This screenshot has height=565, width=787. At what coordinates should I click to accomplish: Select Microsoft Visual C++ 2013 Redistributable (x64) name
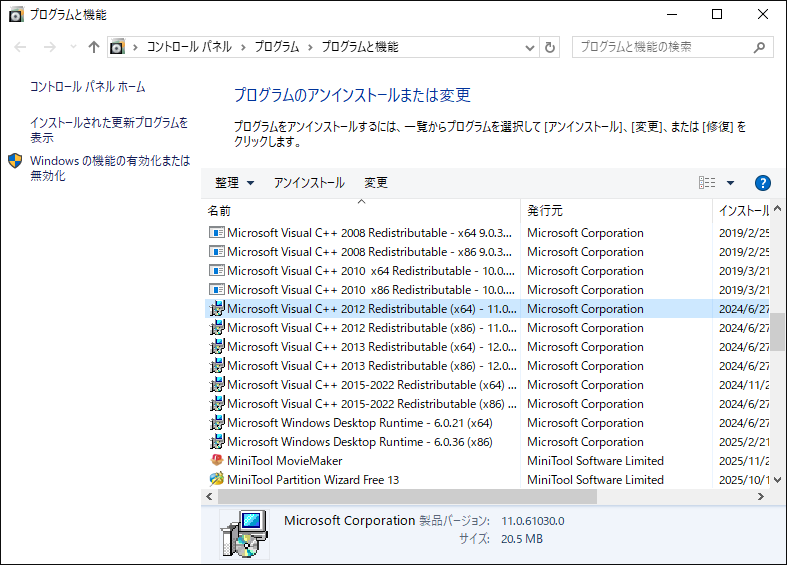[x=371, y=347]
